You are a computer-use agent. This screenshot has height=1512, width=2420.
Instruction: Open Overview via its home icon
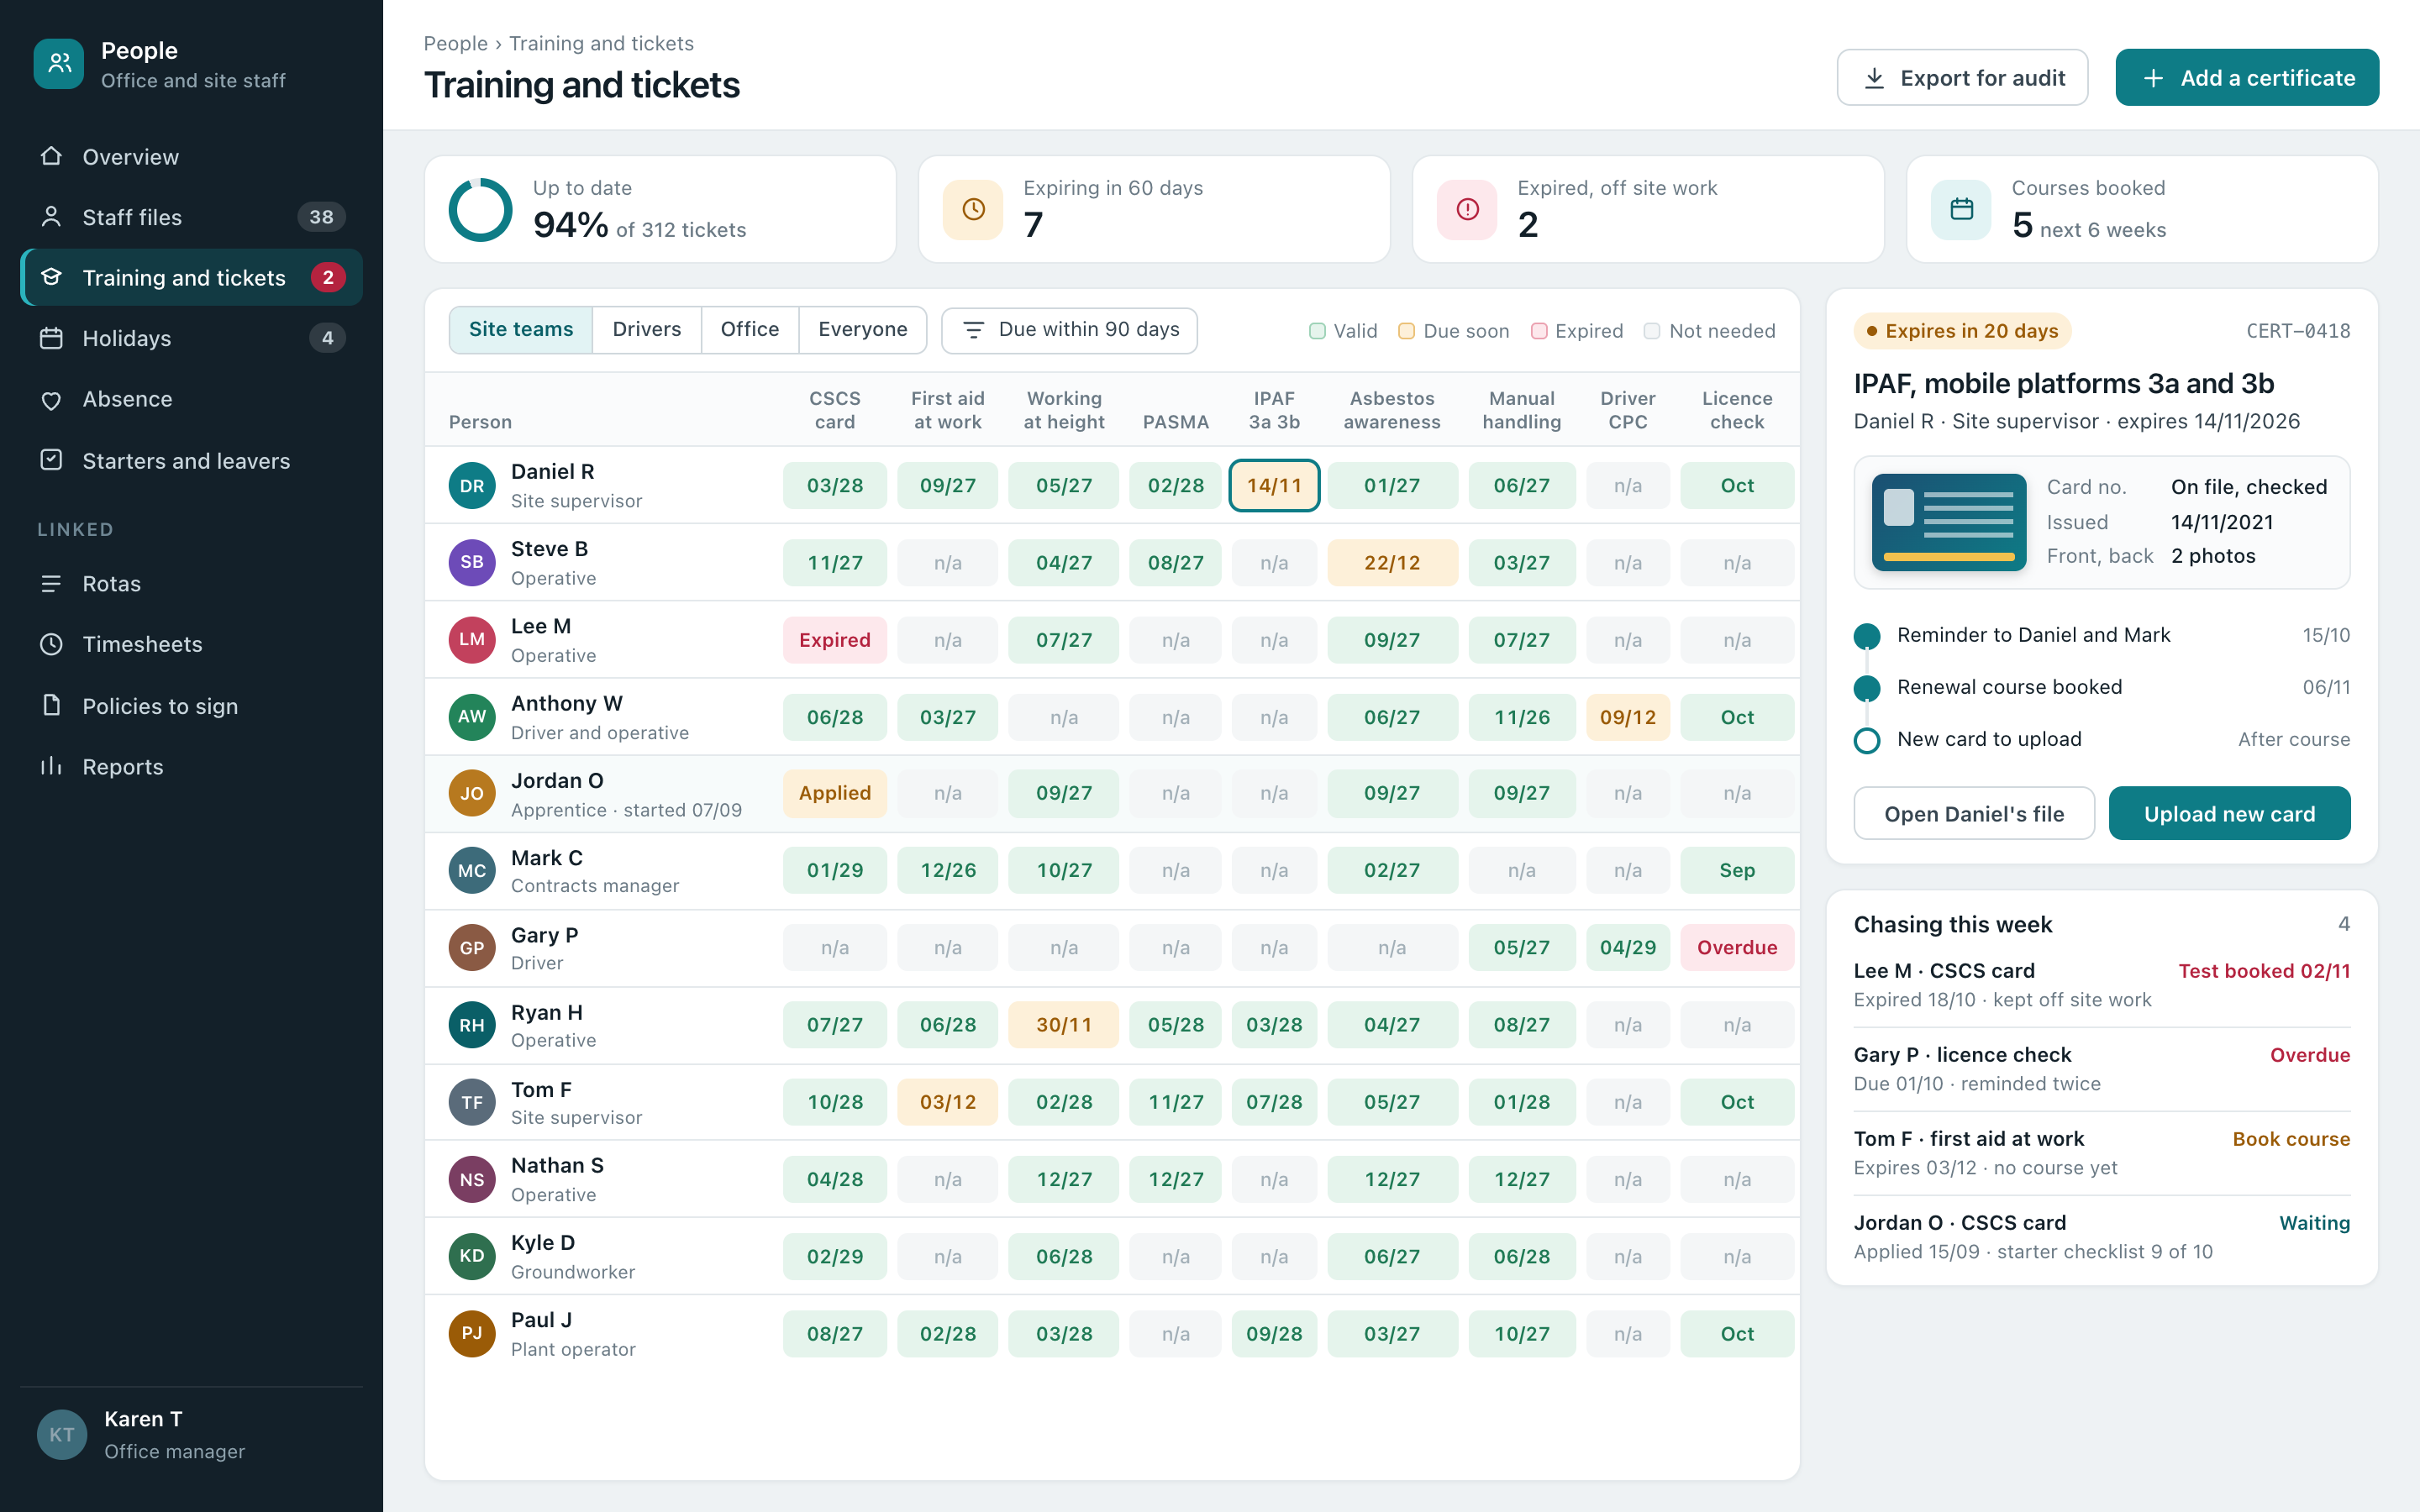[x=51, y=156]
